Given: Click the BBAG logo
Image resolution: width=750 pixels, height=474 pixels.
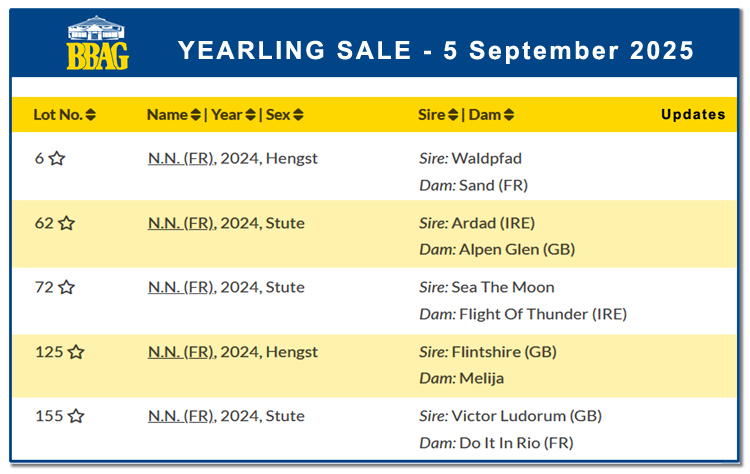Looking at the screenshot, I should (98, 43).
